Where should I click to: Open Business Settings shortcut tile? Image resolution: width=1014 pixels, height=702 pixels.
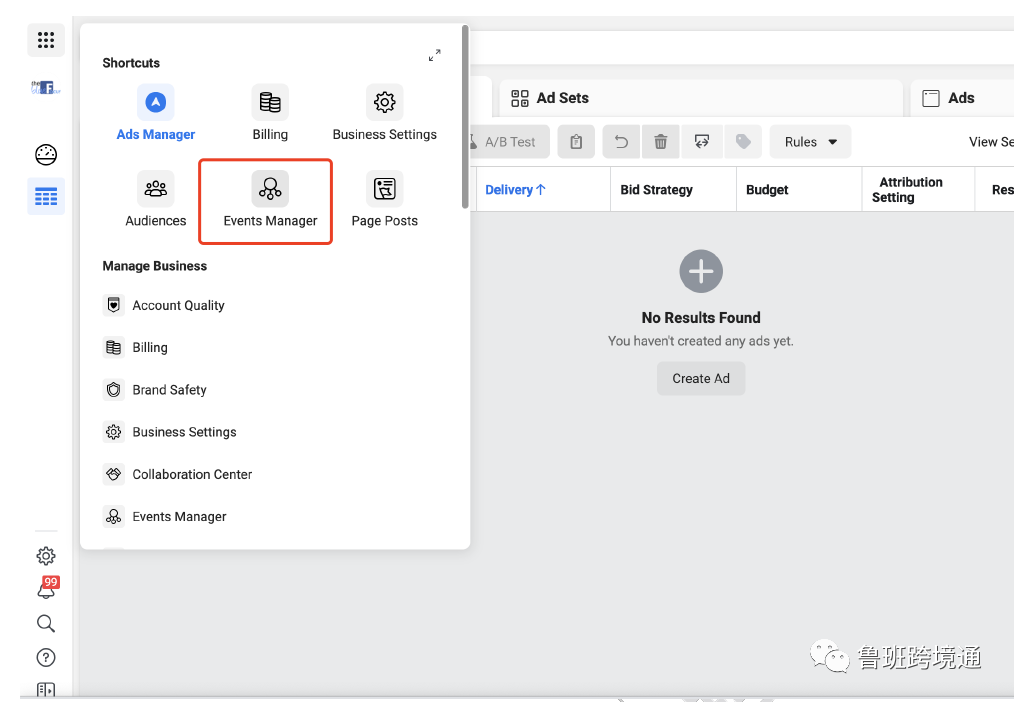coord(385,113)
